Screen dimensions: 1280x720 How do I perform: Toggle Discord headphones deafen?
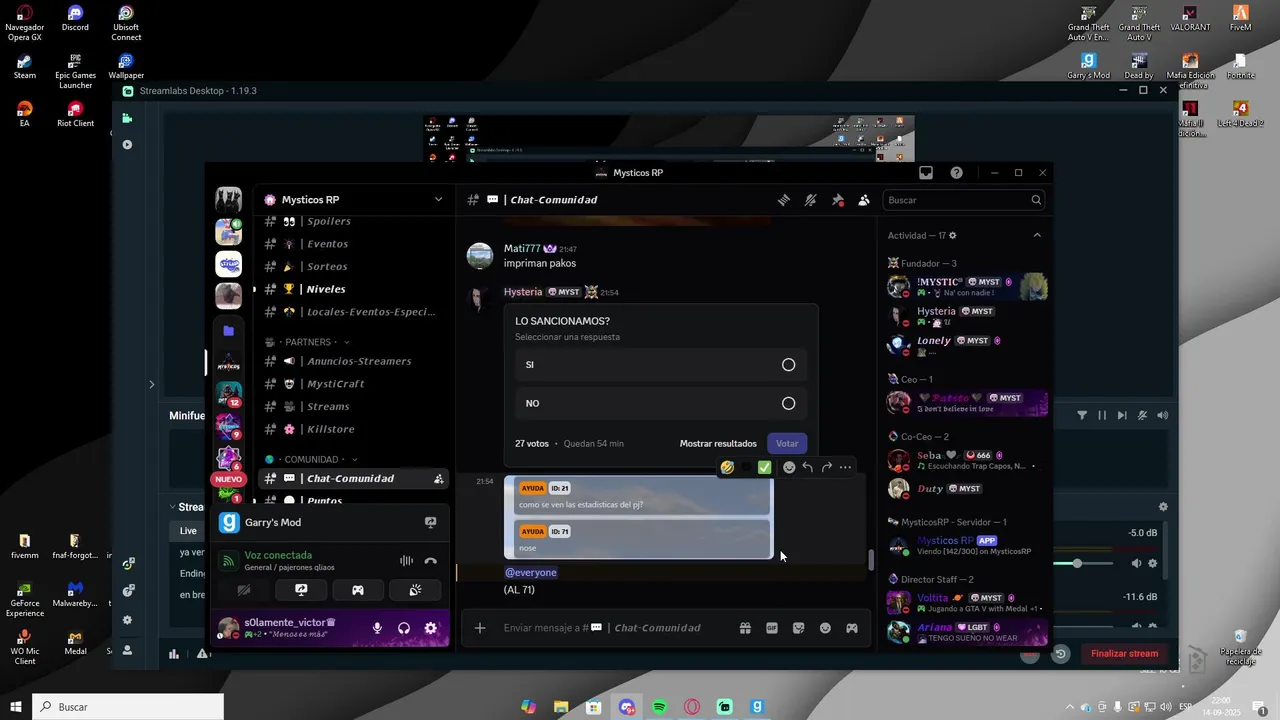(x=404, y=628)
